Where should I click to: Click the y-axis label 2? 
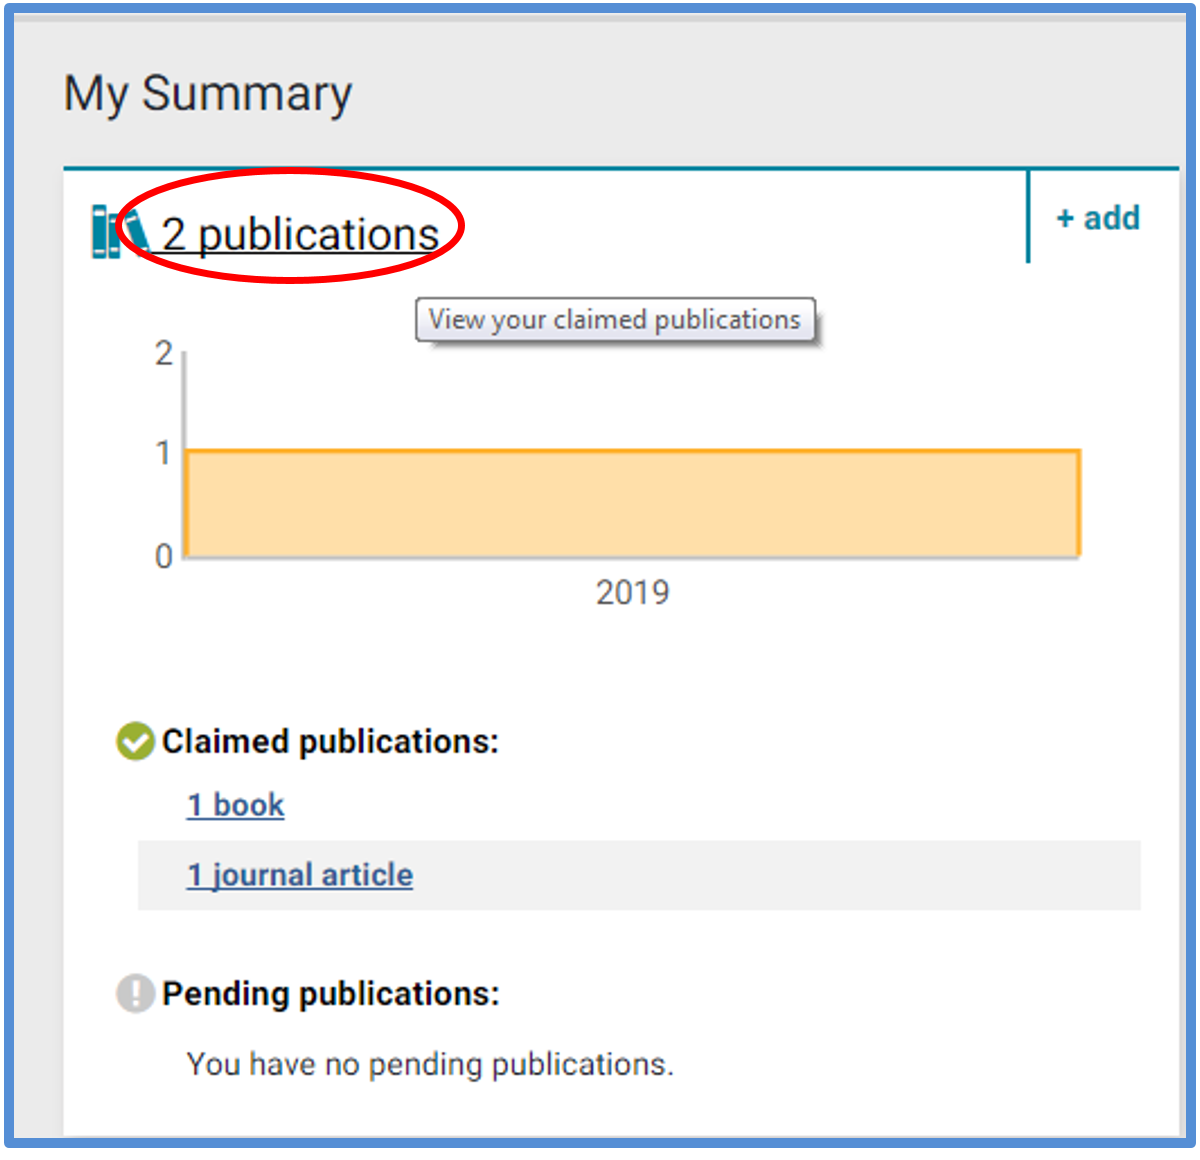164,353
